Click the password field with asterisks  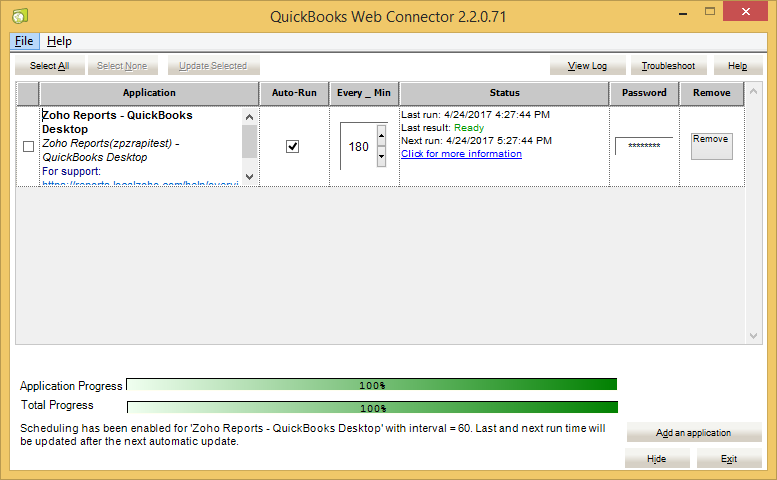pyautogui.click(x=644, y=146)
